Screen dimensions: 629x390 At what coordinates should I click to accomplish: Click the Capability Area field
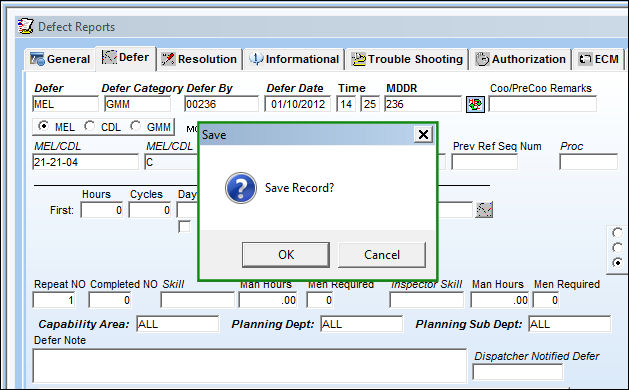(178, 324)
